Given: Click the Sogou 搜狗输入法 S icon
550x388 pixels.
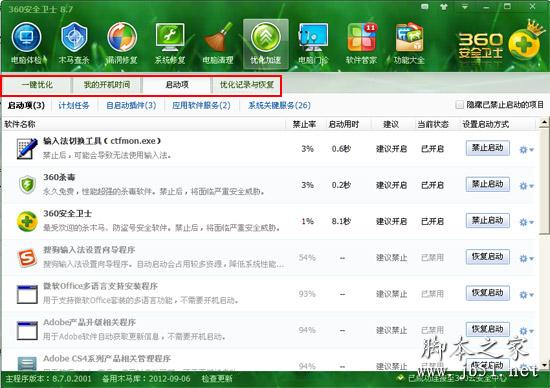Looking at the screenshot, I should 27,257.
